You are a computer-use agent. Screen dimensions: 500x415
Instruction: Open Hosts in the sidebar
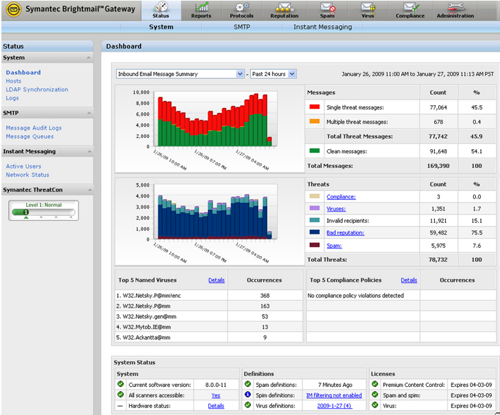(x=13, y=81)
